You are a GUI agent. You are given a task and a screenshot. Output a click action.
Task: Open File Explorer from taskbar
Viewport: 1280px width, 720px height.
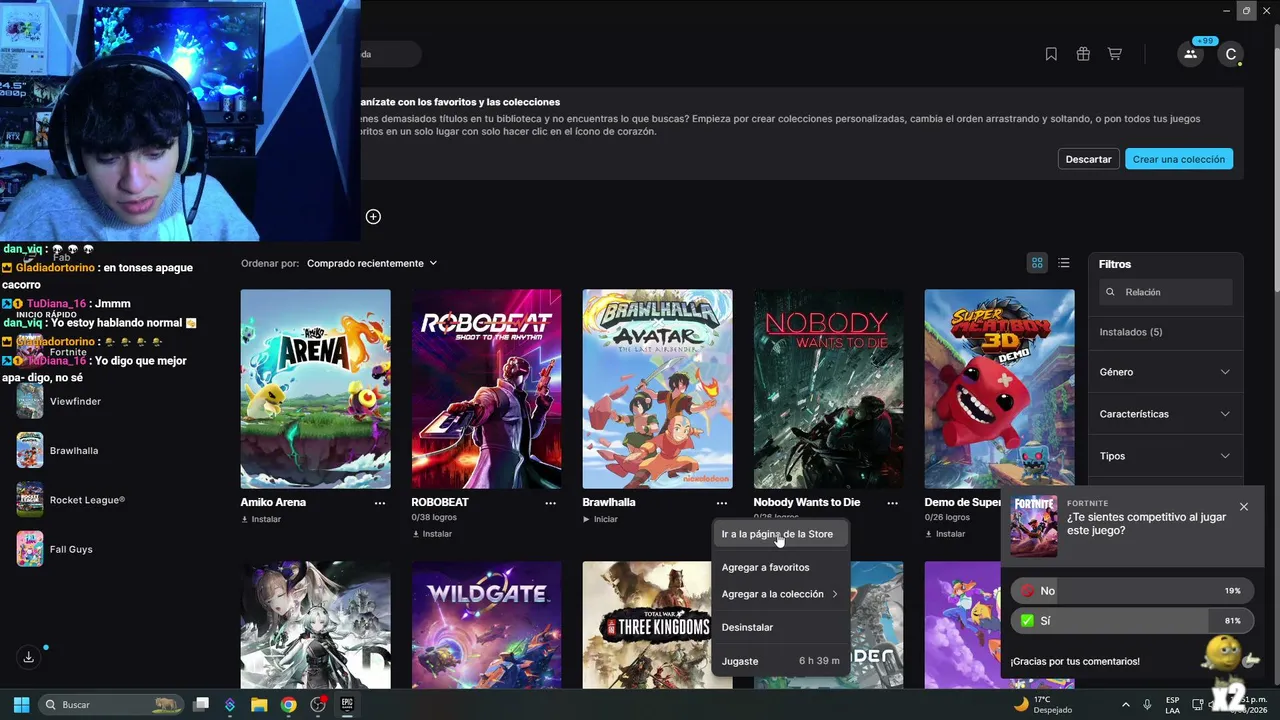coord(259,705)
